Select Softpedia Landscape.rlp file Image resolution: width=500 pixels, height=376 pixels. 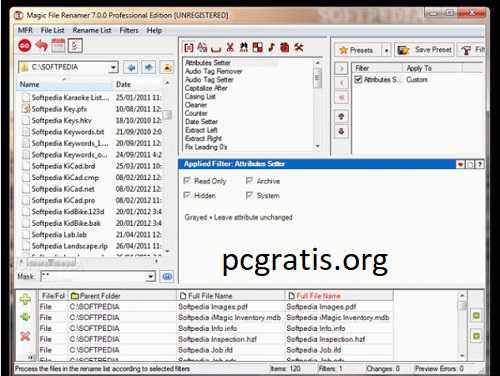tap(70, 246)
